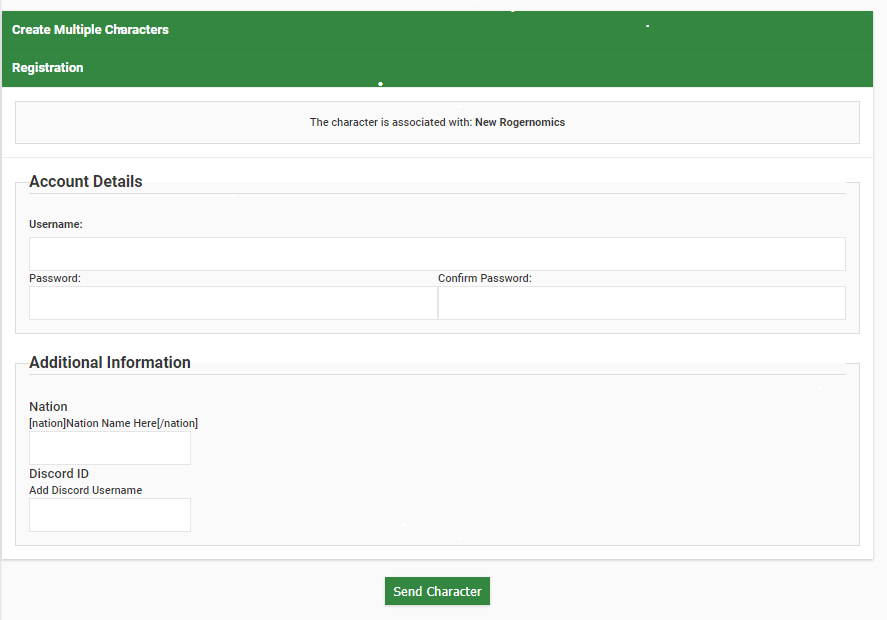The width and height of the screenshot is (887, 620).
Task: Click the Account Details section title
Action: pos(86,182)
